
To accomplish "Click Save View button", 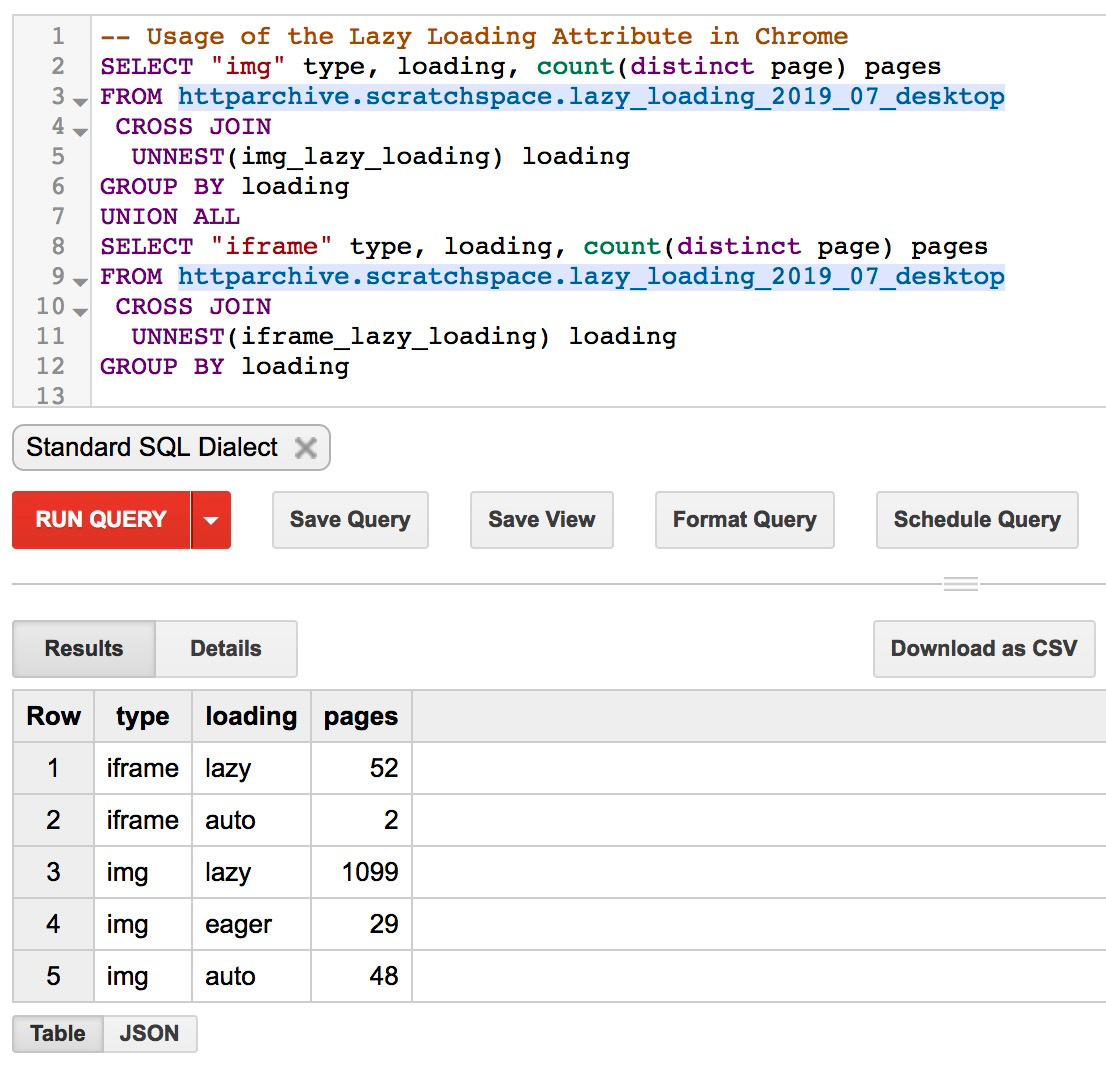I will click(541, 520).
